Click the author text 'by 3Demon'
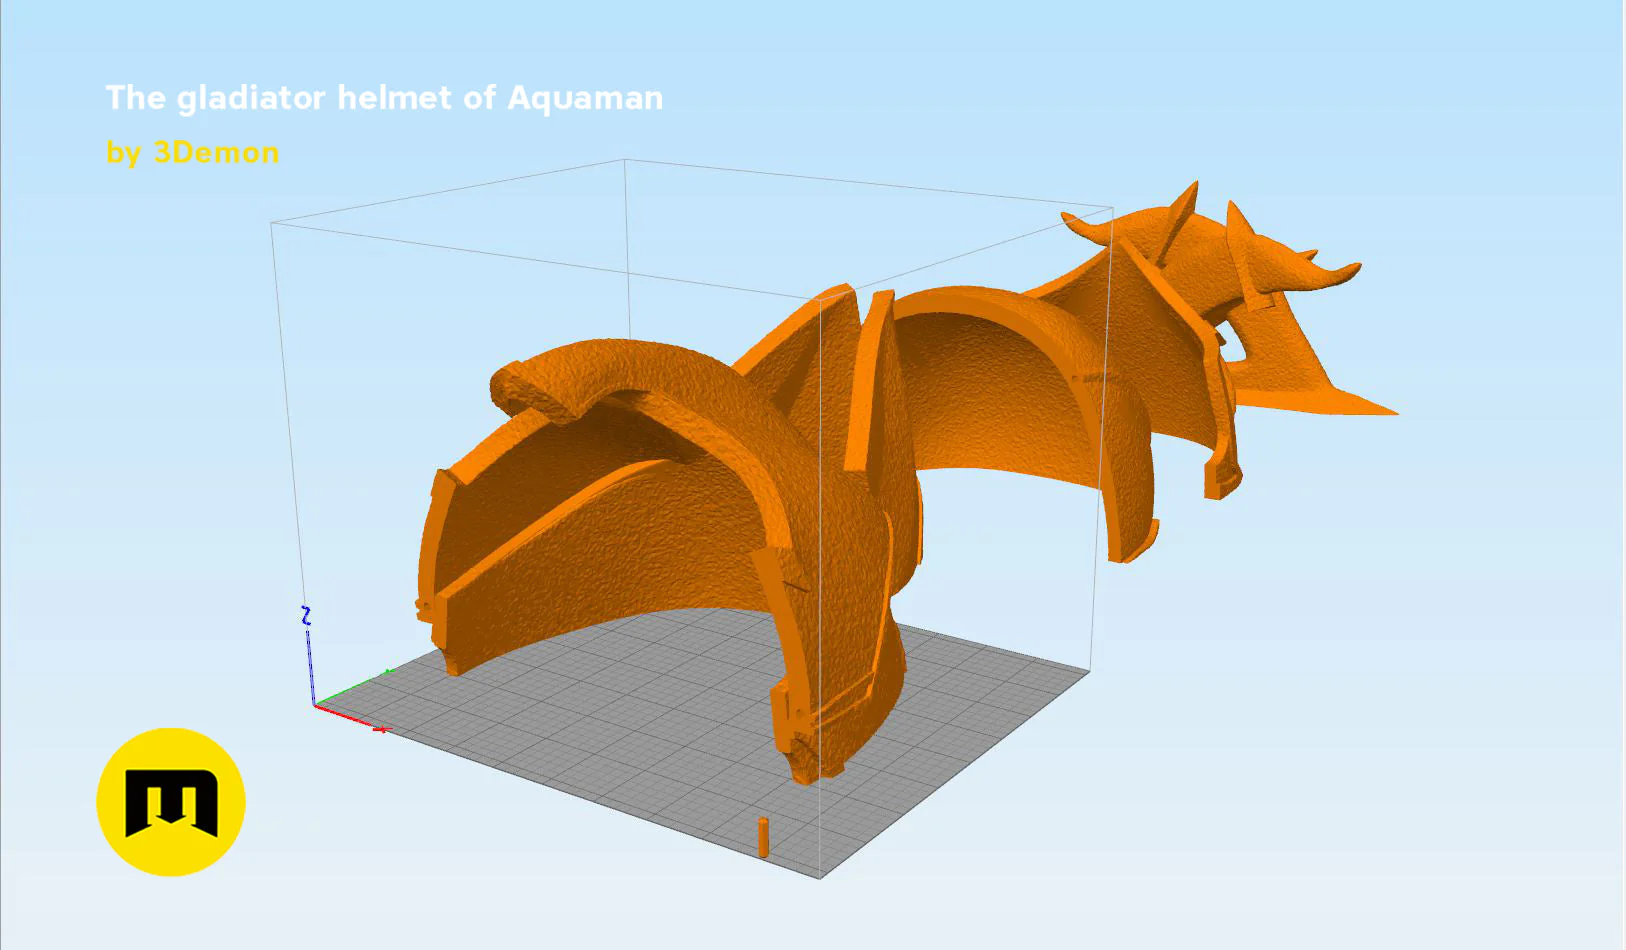Image resolution: width=1626 pixels, height=950 pixels. pyautogui.click(x=193, y=153)
